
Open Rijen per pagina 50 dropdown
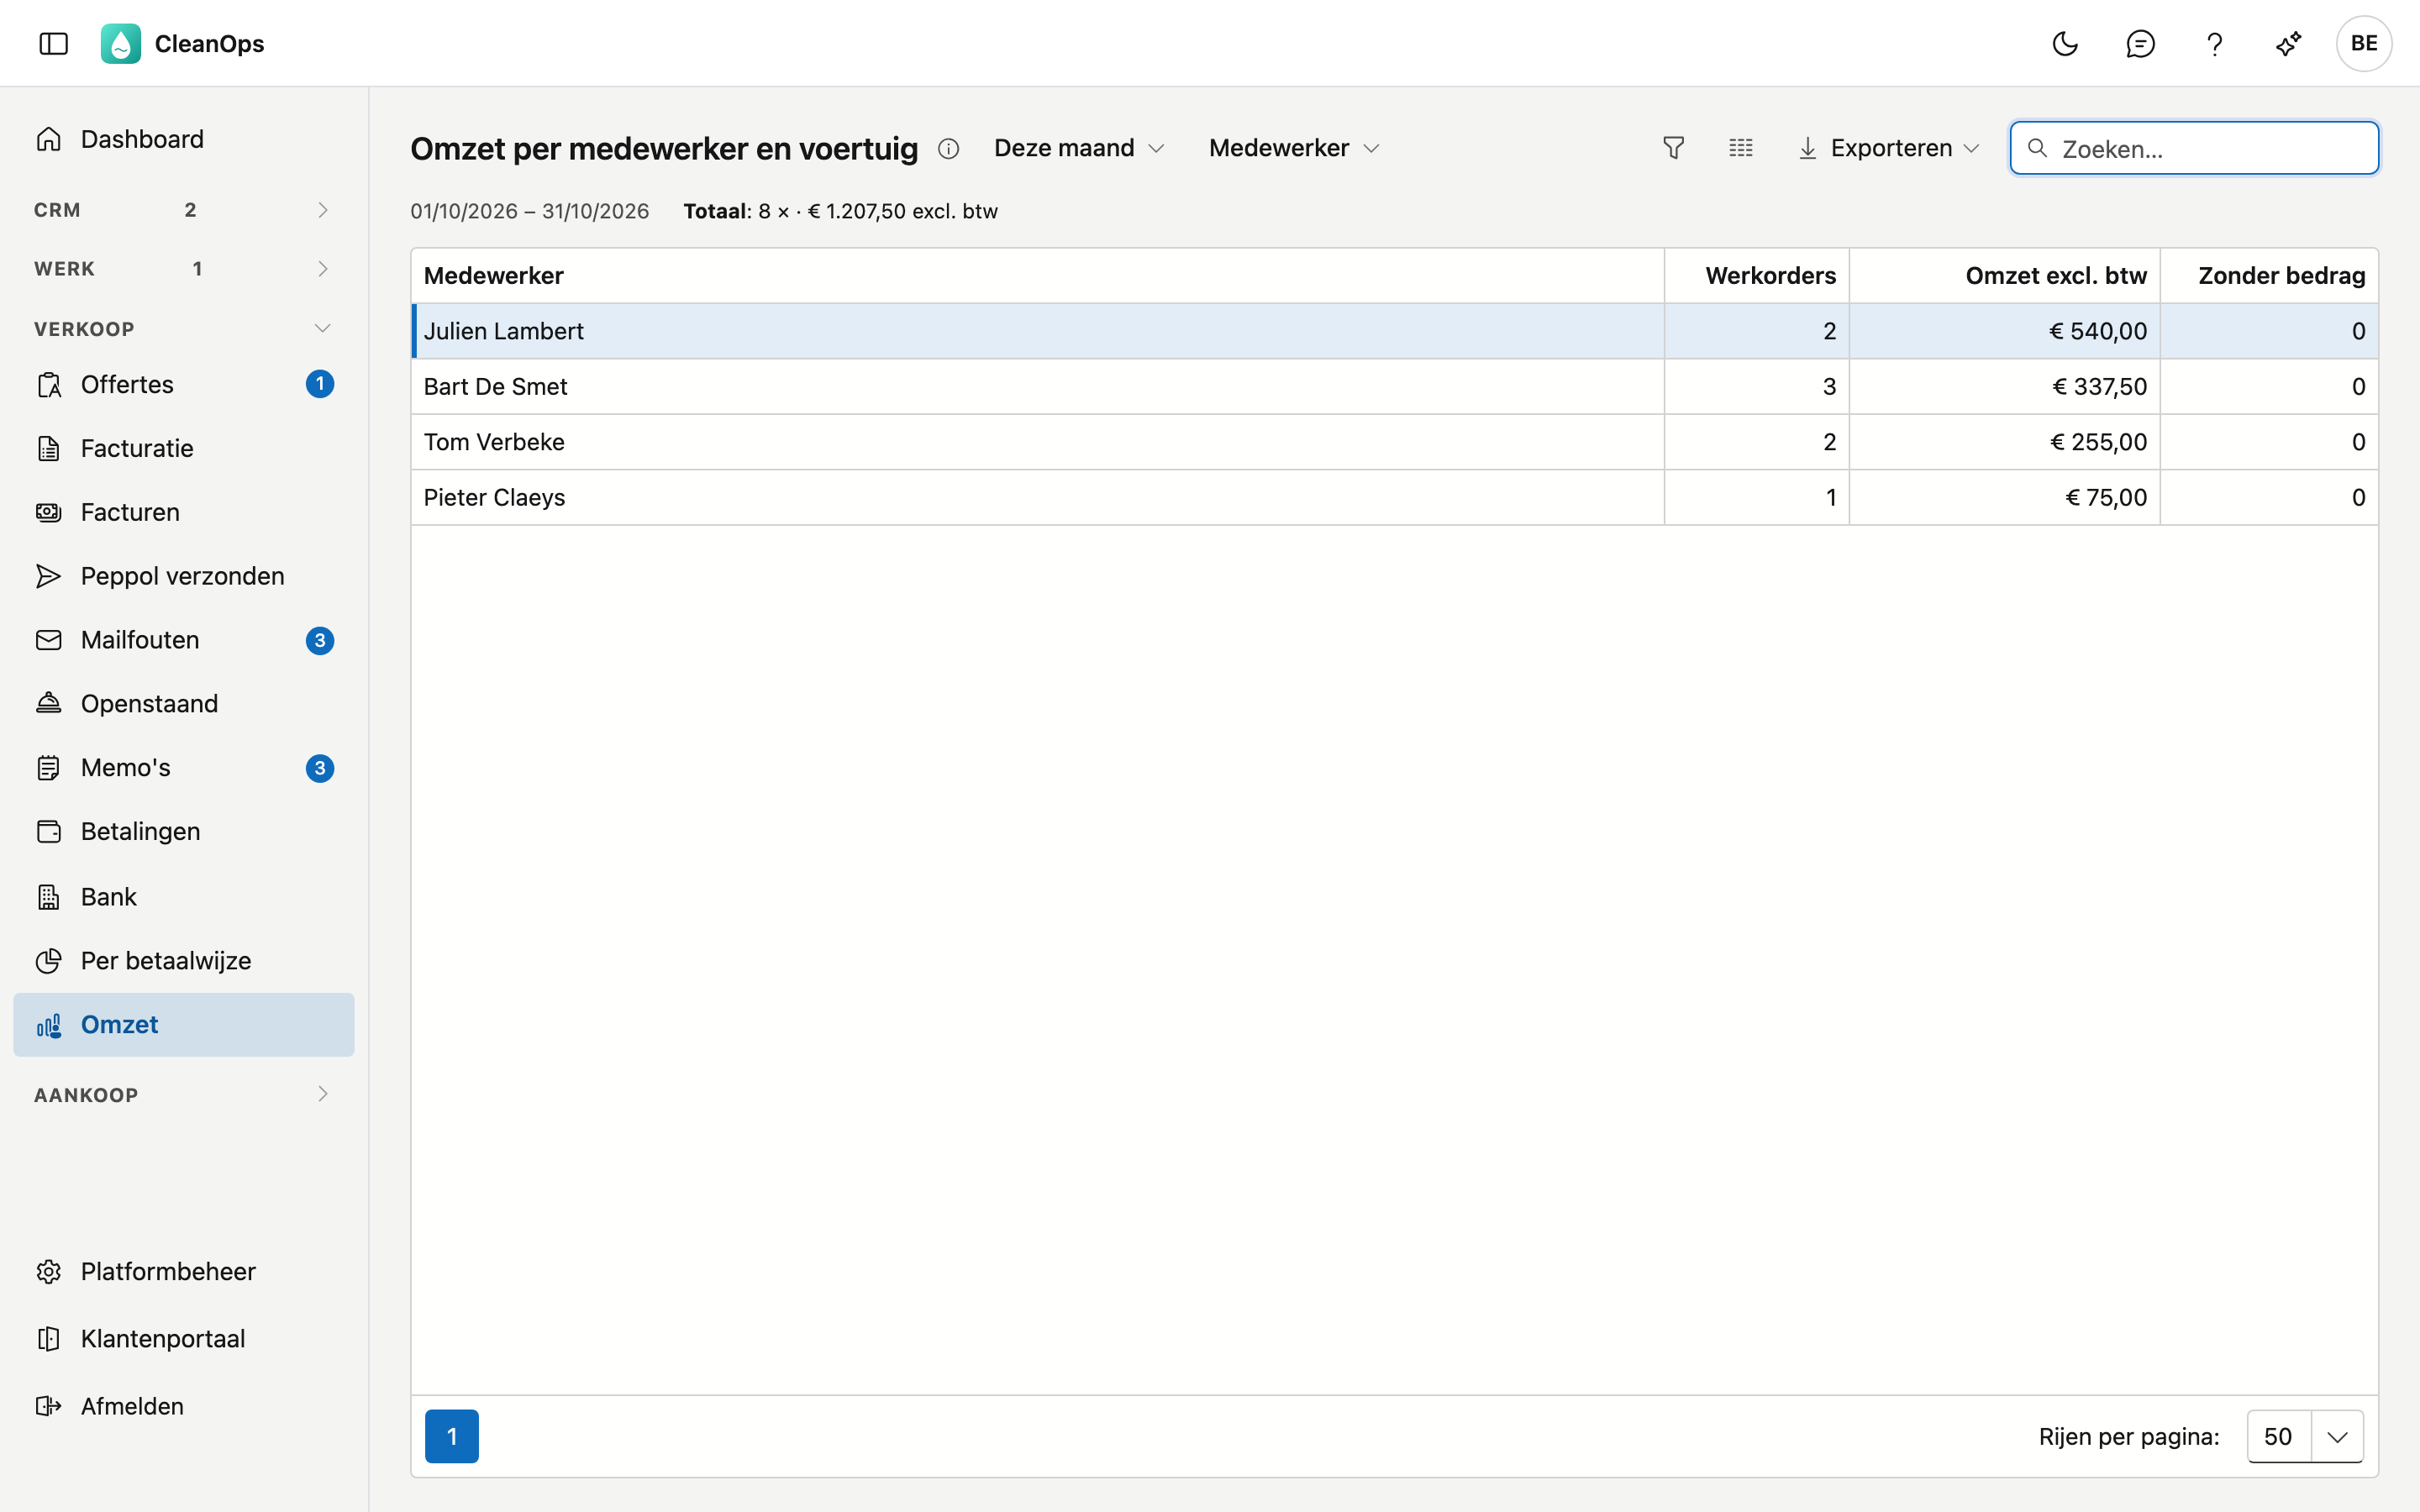tap(2305, 1437)
